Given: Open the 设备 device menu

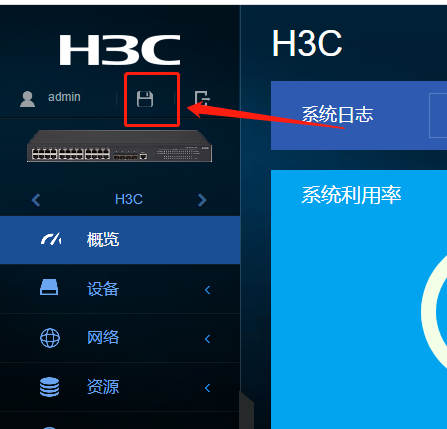Looking at the screenshot, I should (x=120, y=289).
